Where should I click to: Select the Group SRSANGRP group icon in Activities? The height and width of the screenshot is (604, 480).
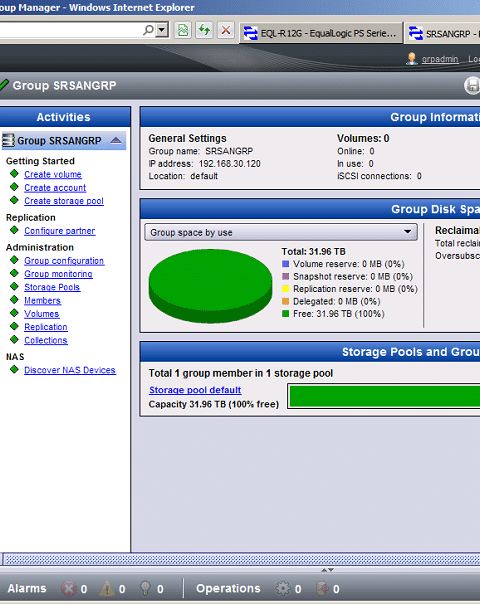(8, 140)
